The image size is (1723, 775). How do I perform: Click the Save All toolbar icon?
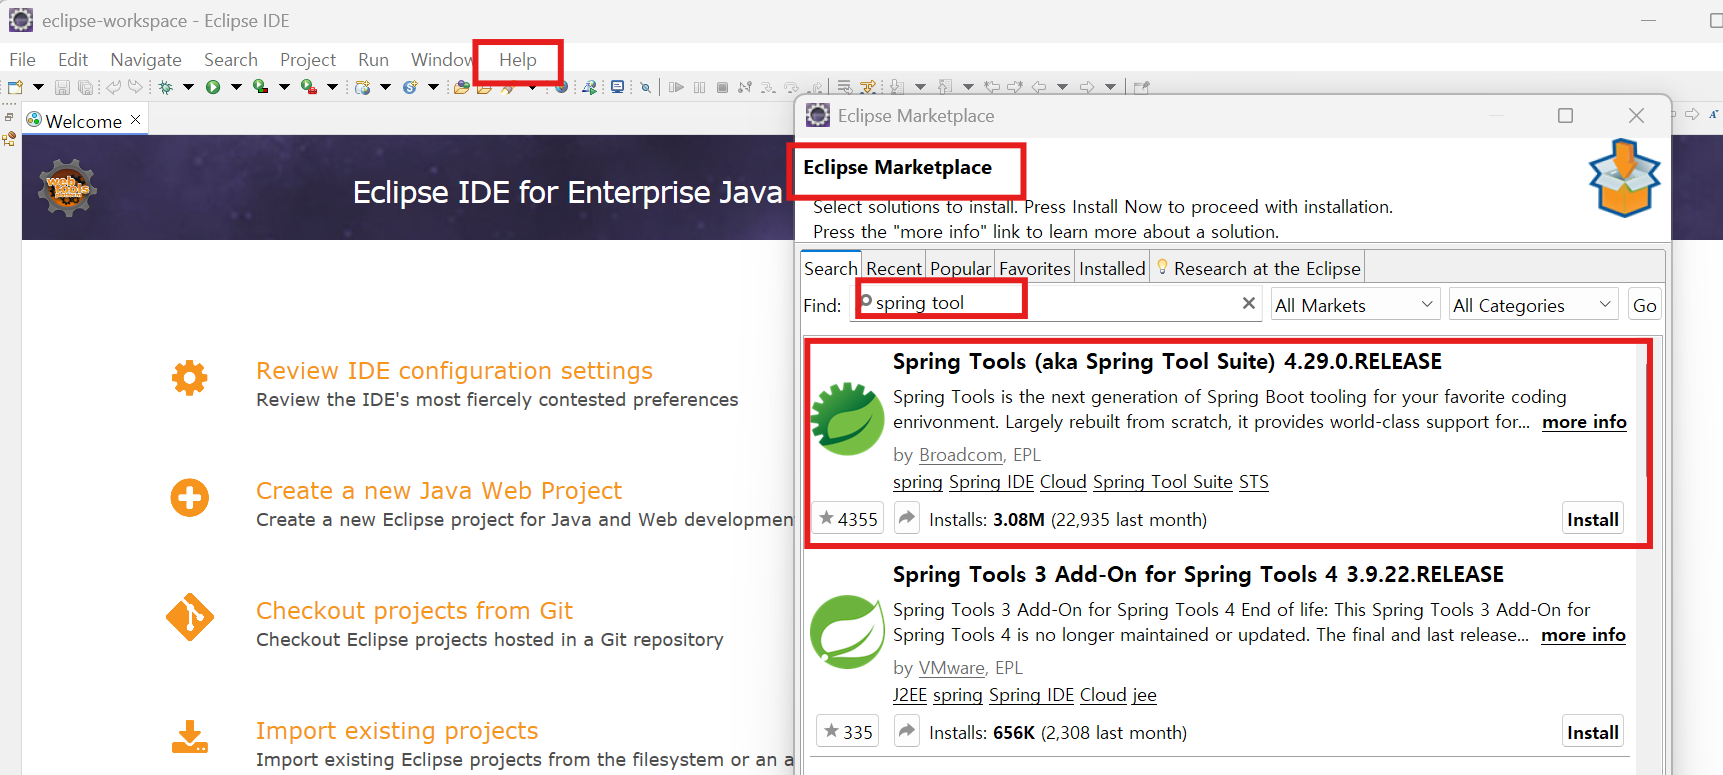coord(85,87)
